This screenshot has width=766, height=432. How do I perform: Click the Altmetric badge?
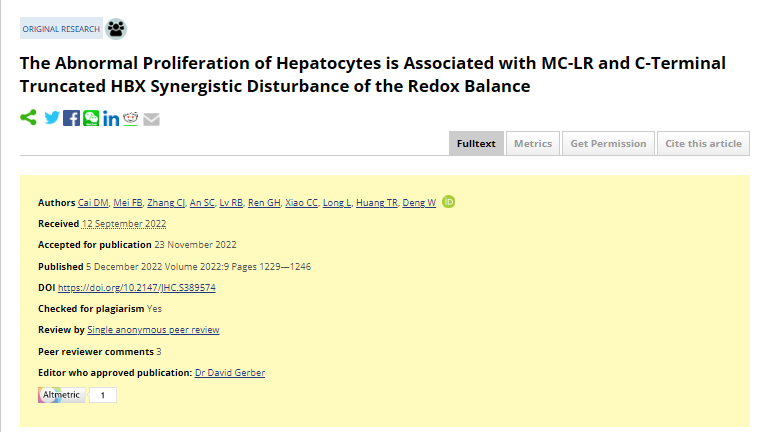(77, 395)
